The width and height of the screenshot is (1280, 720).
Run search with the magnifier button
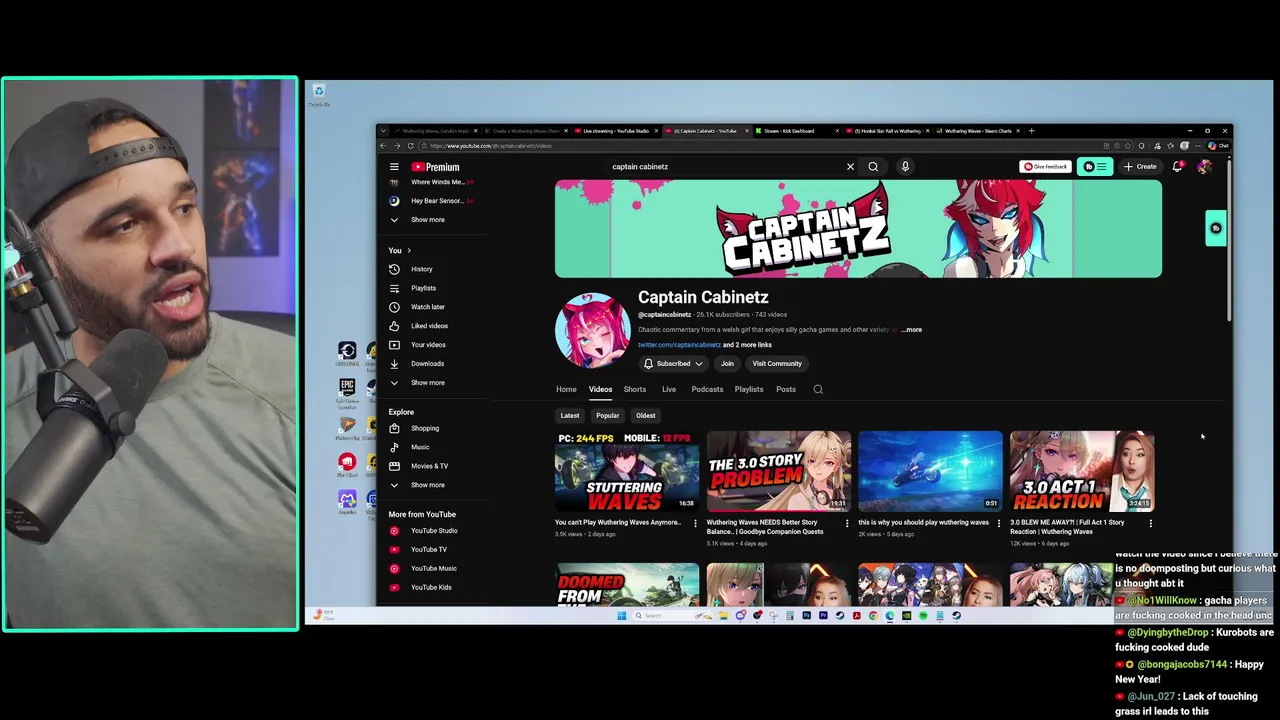[873, 167]
